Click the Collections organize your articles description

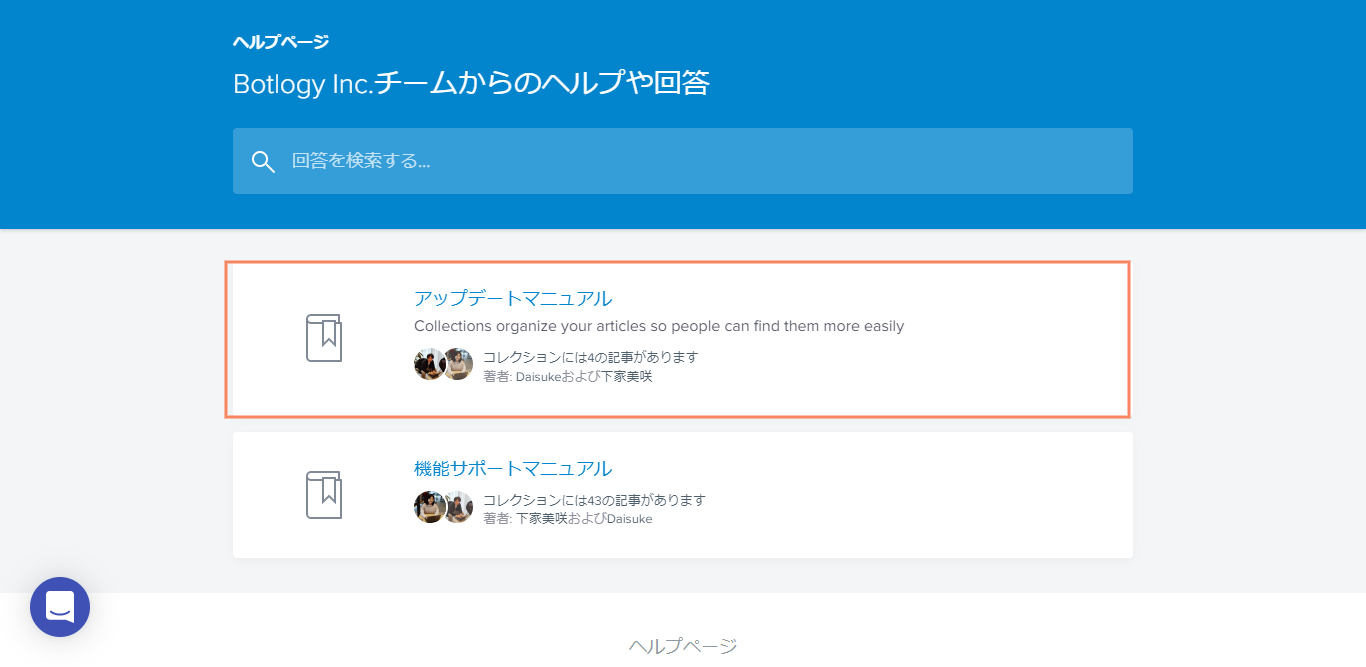point(659,326)
